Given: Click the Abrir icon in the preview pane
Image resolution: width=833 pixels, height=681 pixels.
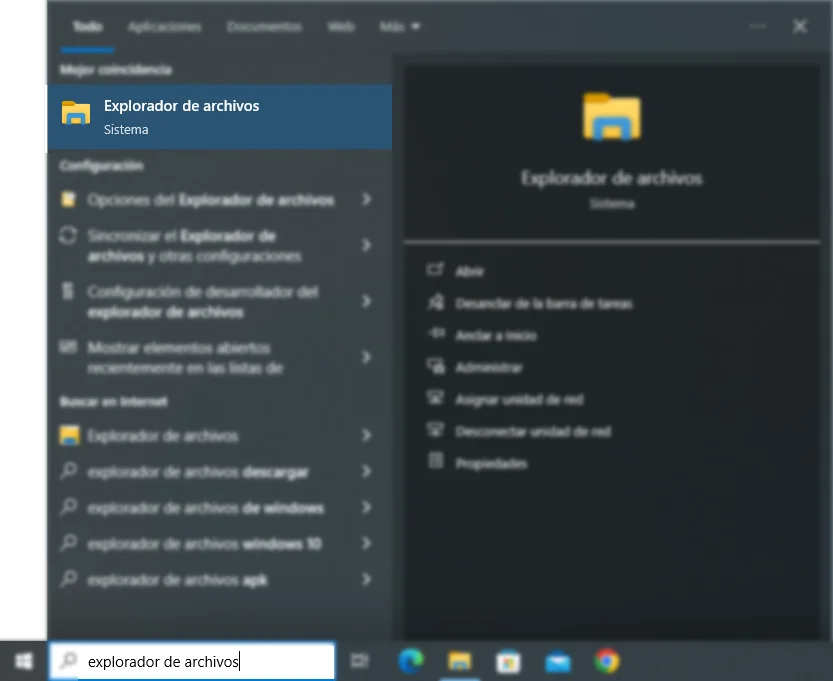Looking at the screenshot, I should coord(436,270).
